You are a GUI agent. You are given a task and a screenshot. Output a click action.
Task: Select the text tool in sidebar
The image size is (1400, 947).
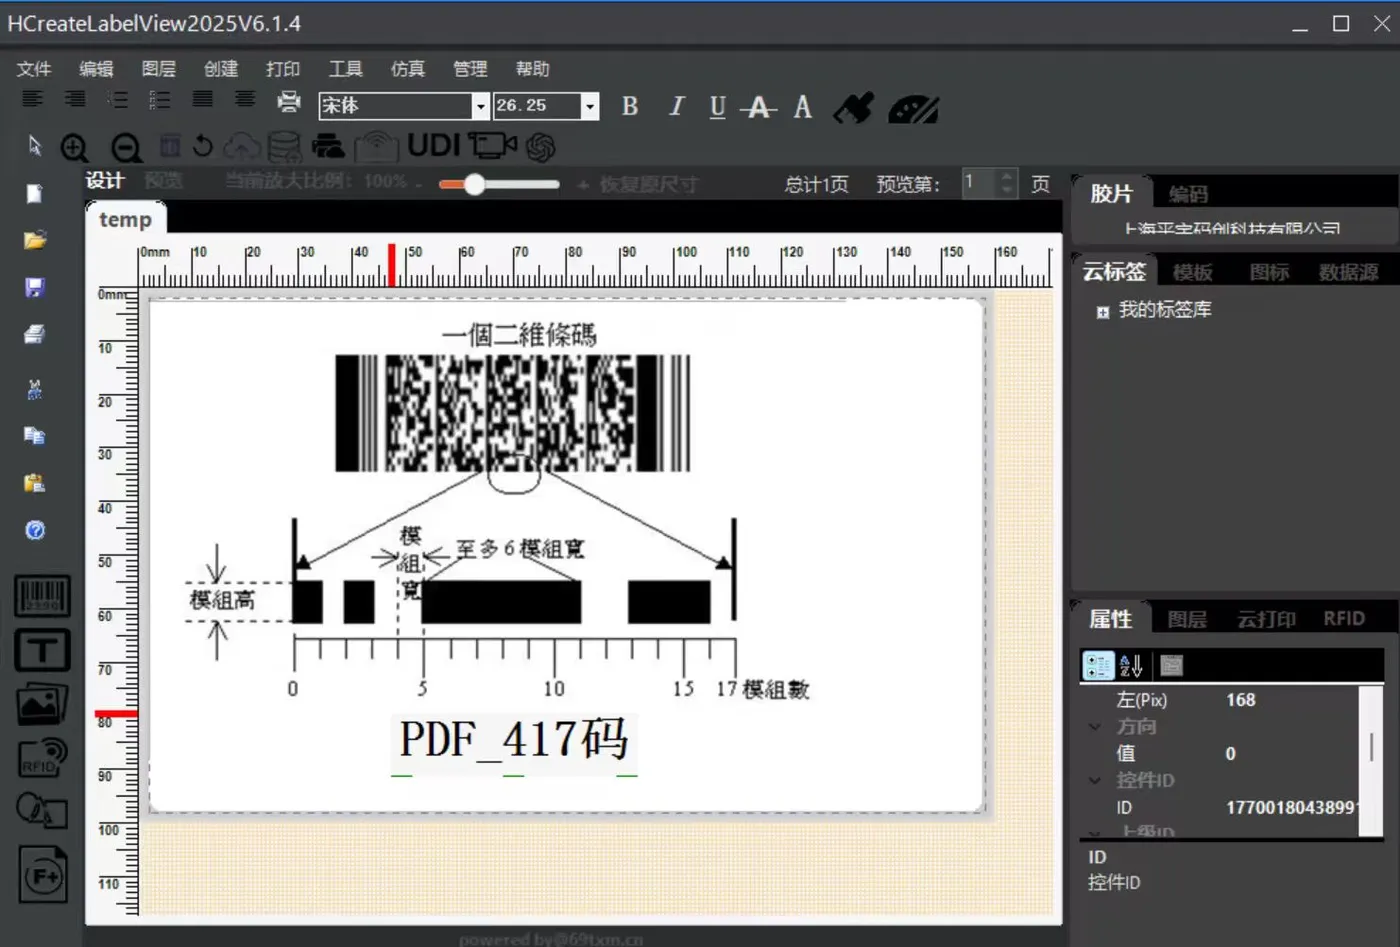click(42, 650)
